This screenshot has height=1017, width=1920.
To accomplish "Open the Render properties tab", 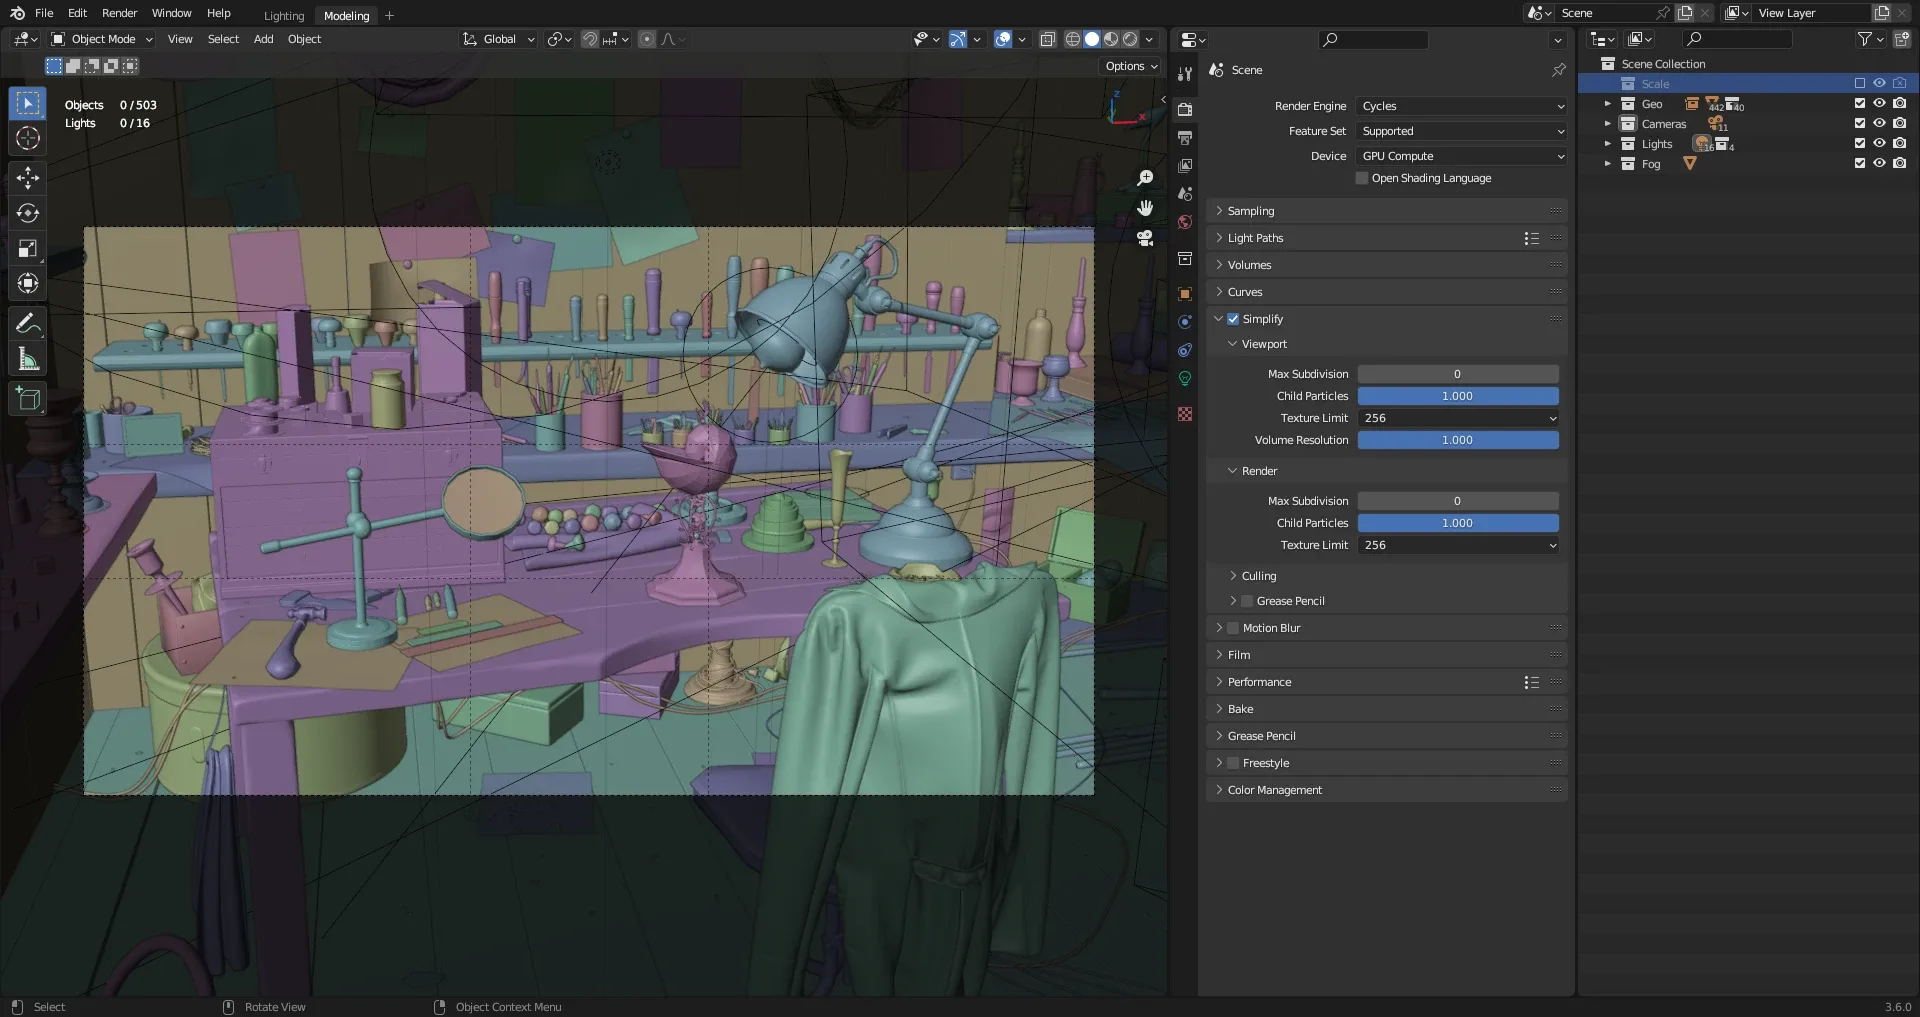I will [x=1185, y=109].
